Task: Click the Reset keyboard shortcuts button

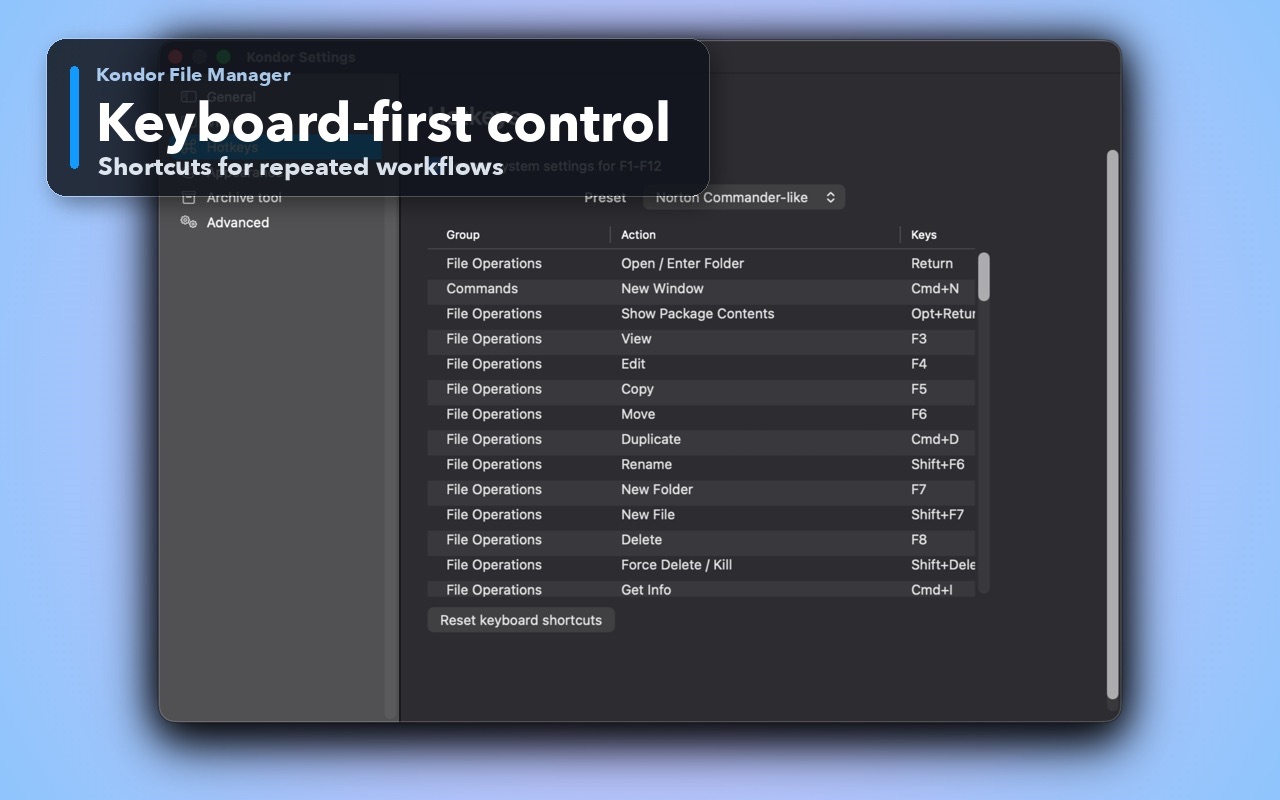Action: [x=521, y=620]
